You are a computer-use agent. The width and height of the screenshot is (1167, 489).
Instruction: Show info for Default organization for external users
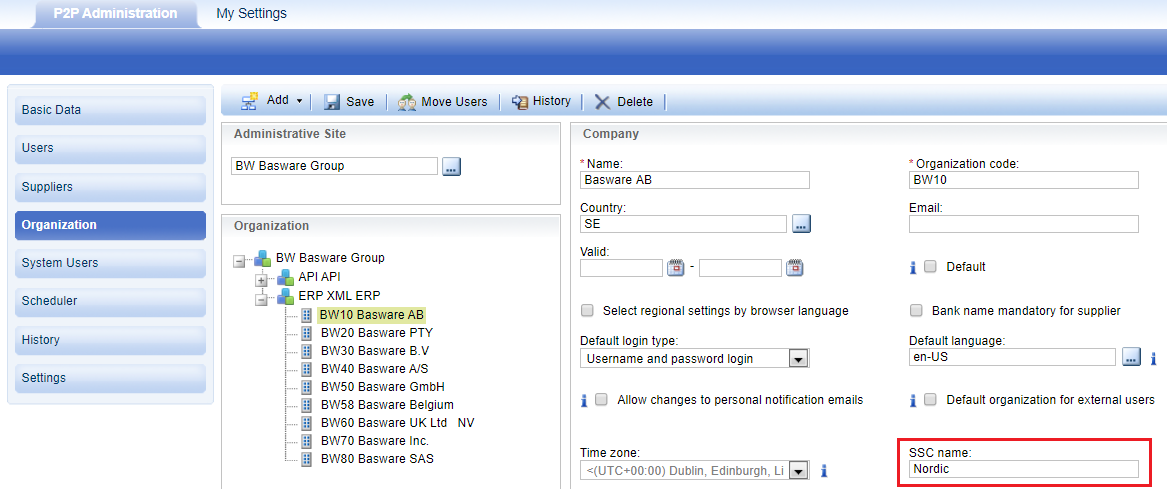pos(913,401)
